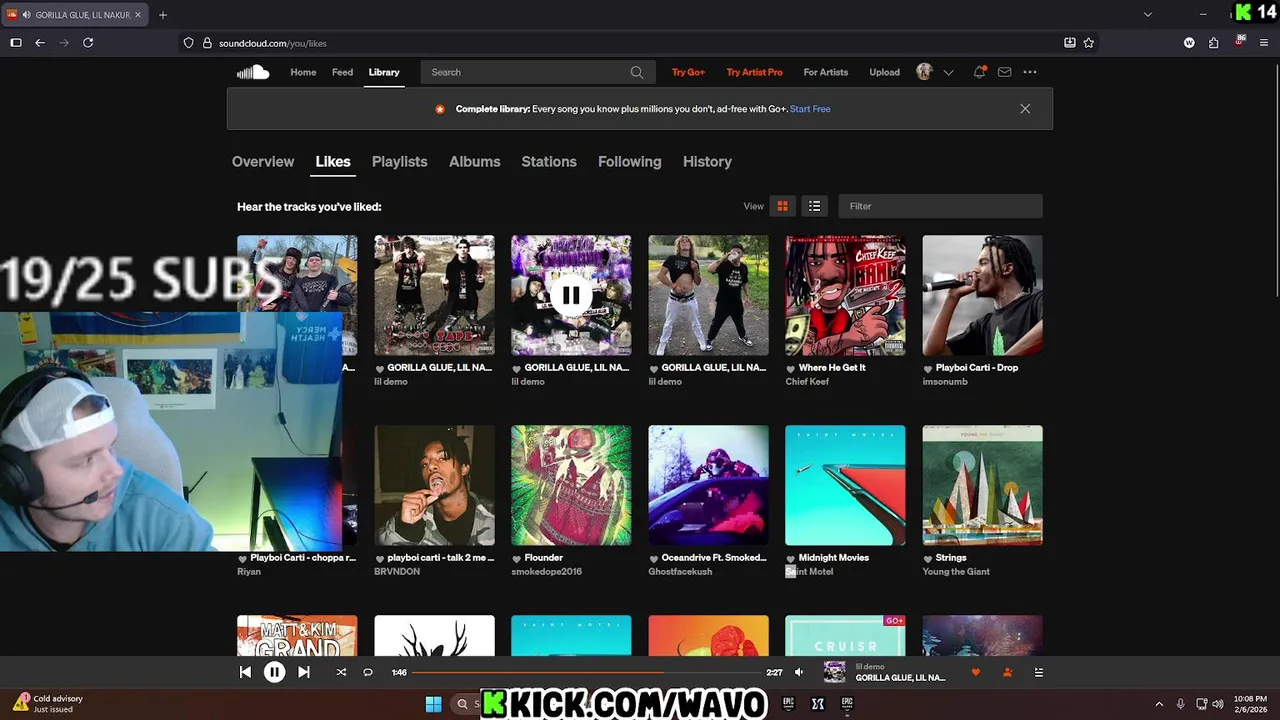Image resolution: width=1280 pixels, height=720 pixels.
Task: Click the Windows Start button
Action: point(433,704)
